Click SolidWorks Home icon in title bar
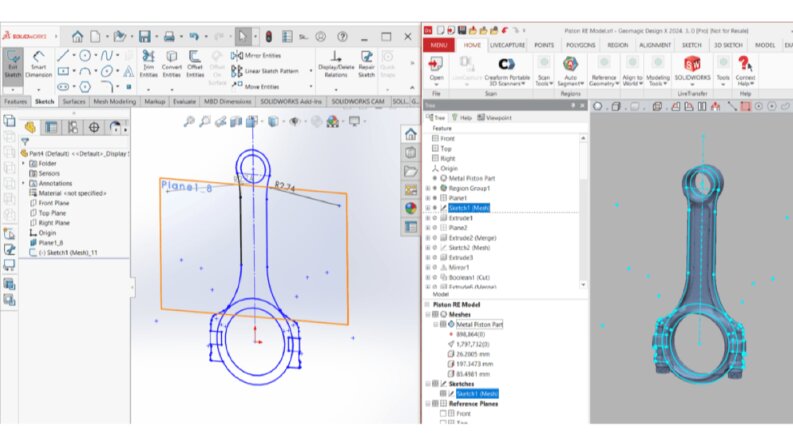Viewport: 793px width, 446px height. coord(77,36)
